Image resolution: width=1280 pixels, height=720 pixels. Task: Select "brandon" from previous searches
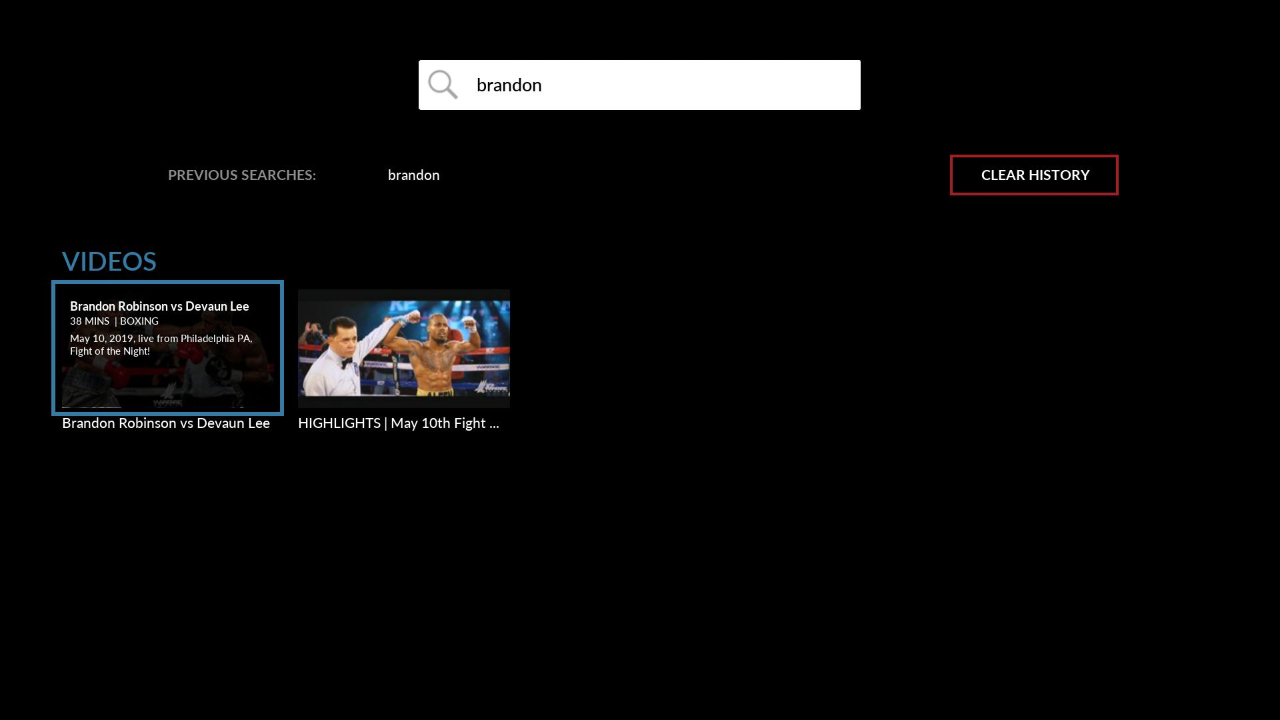(x=413, y=175)
